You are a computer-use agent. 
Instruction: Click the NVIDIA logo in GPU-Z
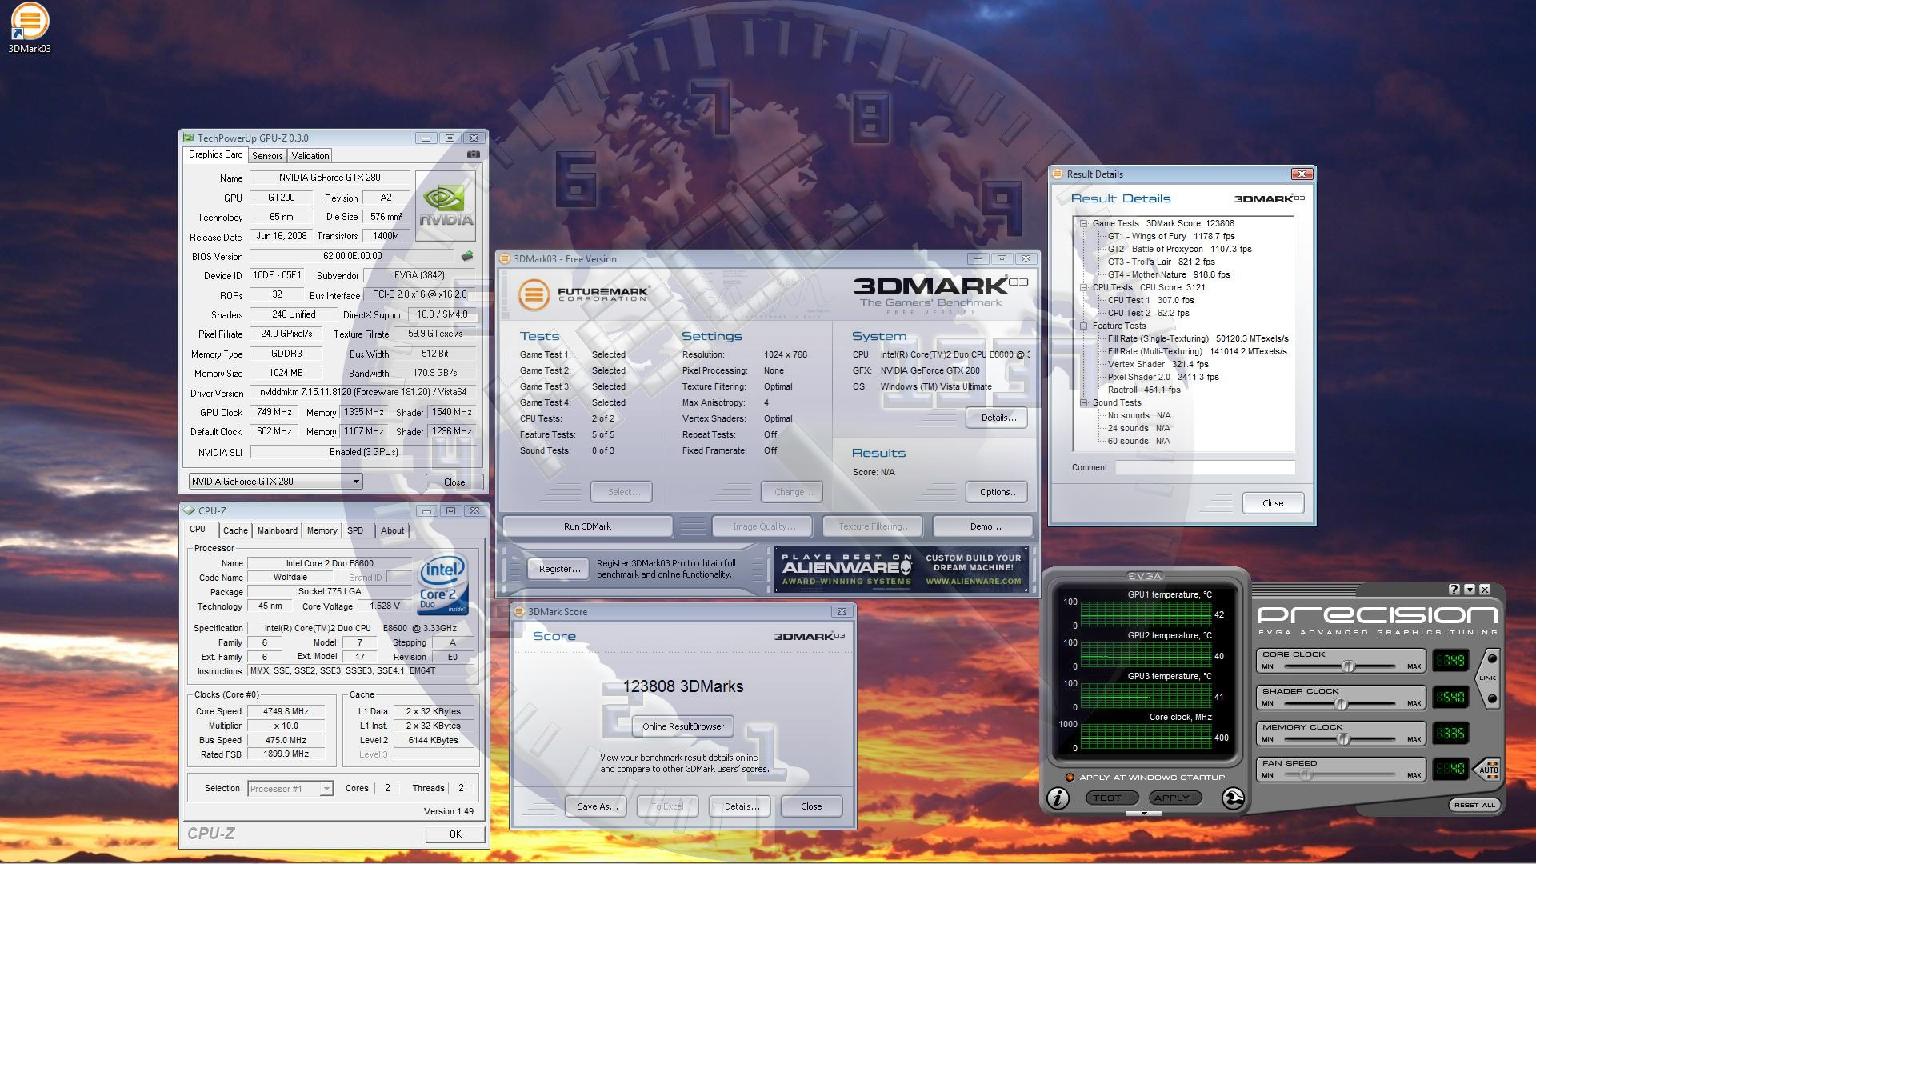445,207
